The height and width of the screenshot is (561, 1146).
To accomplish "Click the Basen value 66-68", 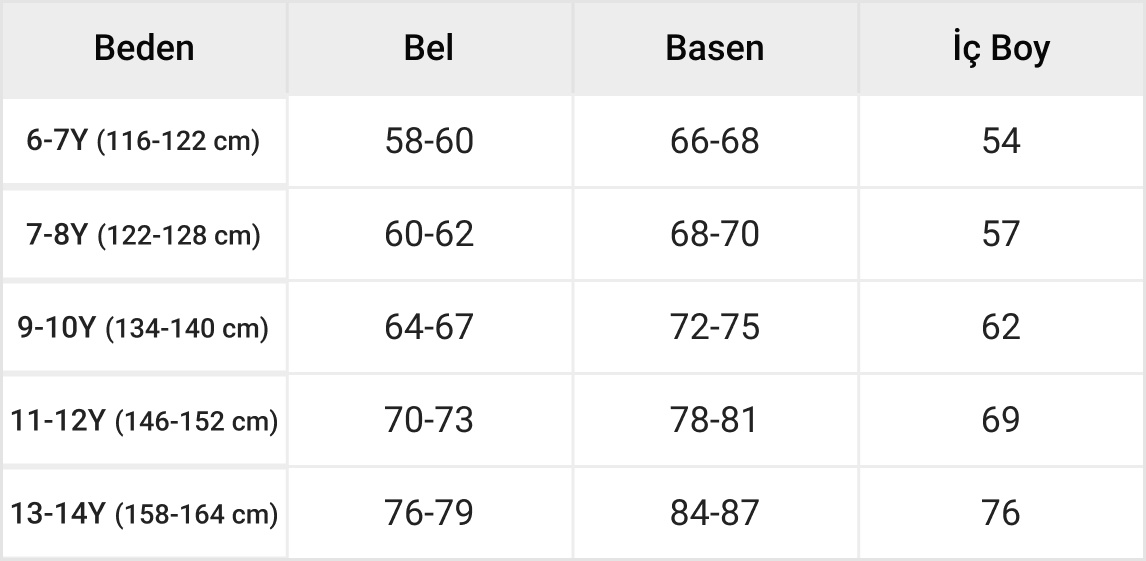I will (x=714, y=141).
